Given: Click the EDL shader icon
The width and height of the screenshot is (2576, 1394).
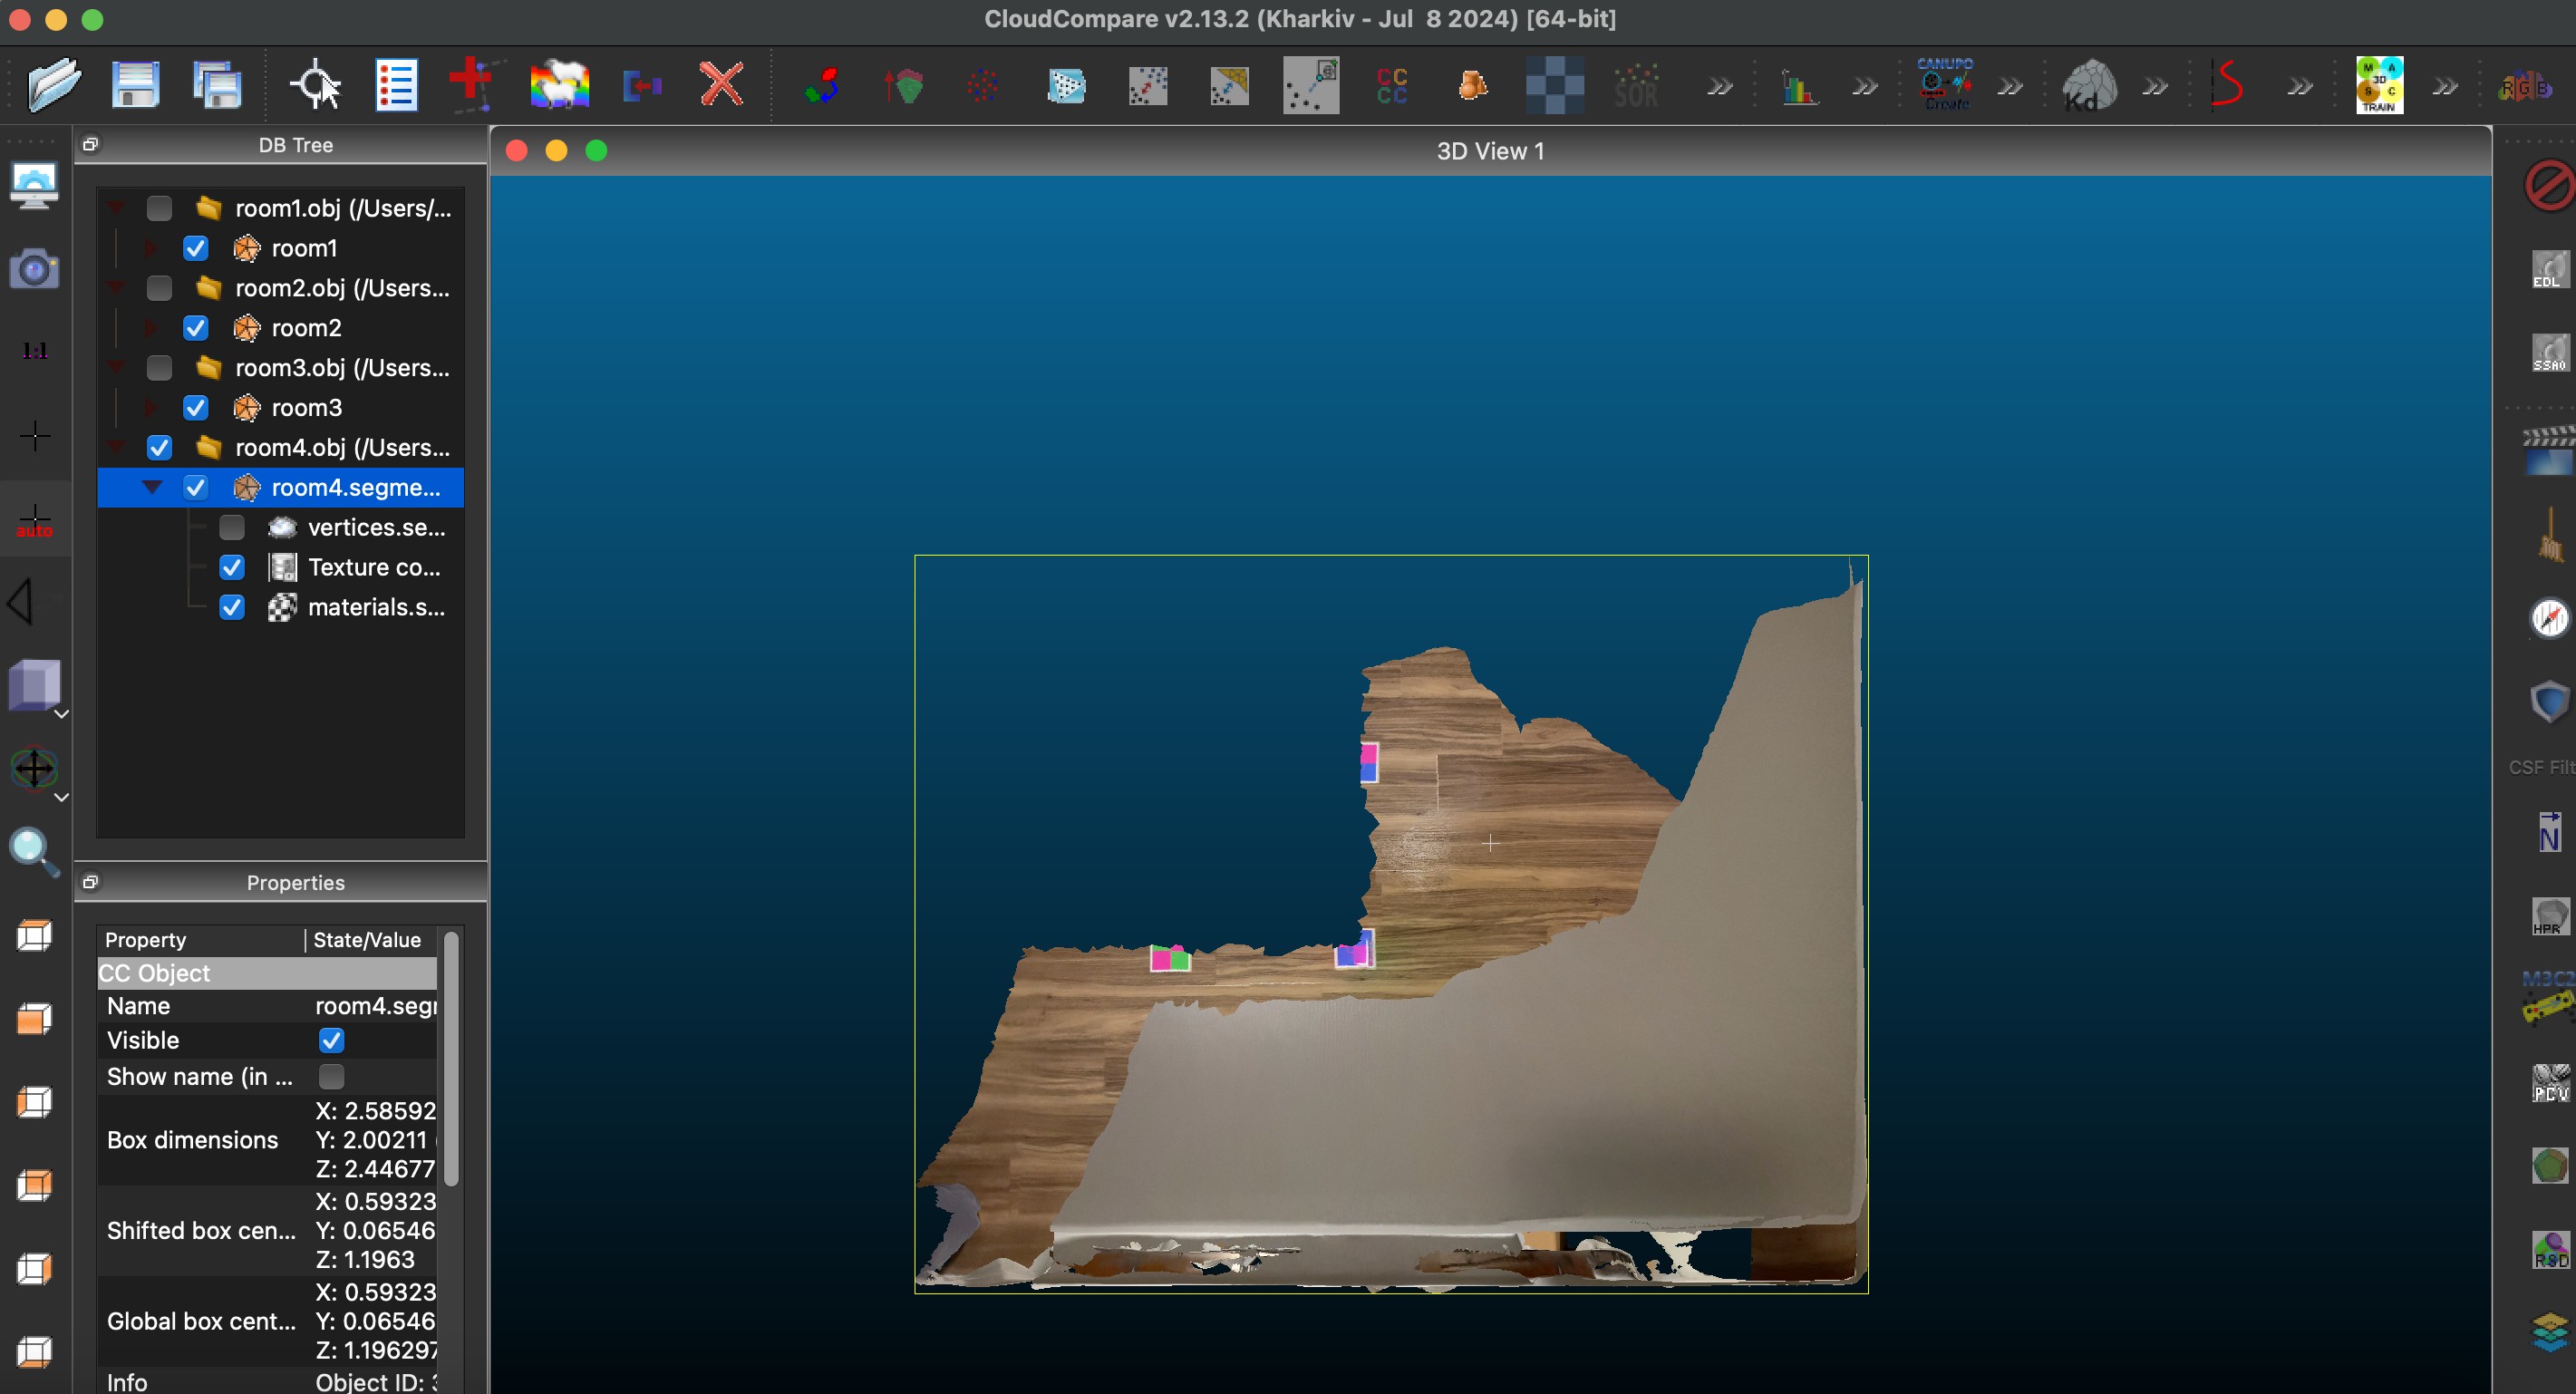Looking at the screenshot, I should click(x=2549, y=270).
